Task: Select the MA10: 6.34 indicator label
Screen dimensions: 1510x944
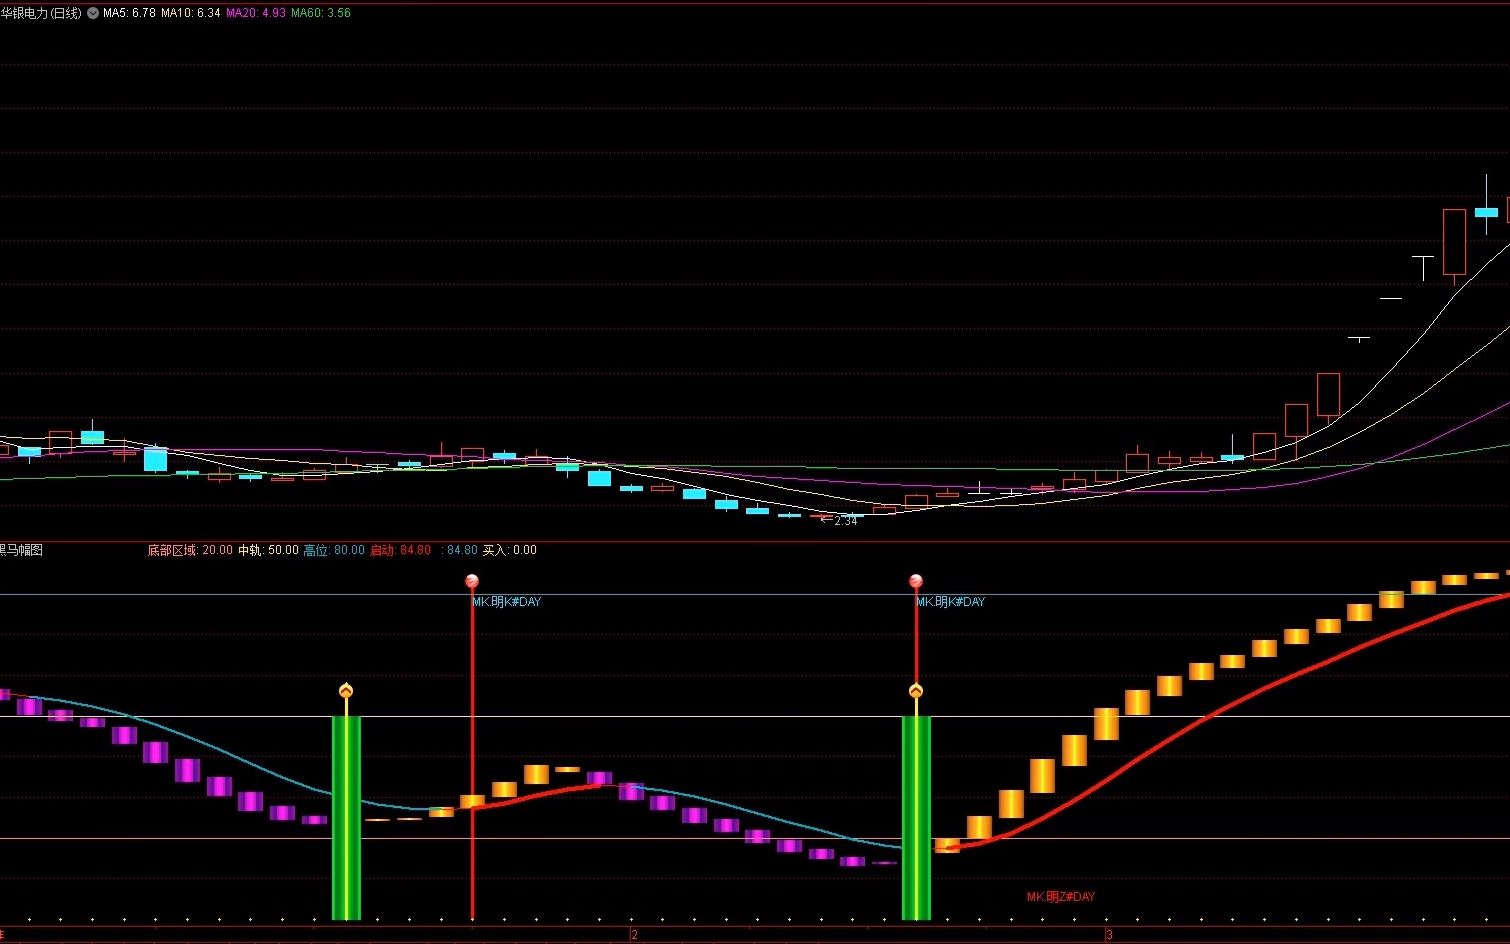Action: [191, 14]
